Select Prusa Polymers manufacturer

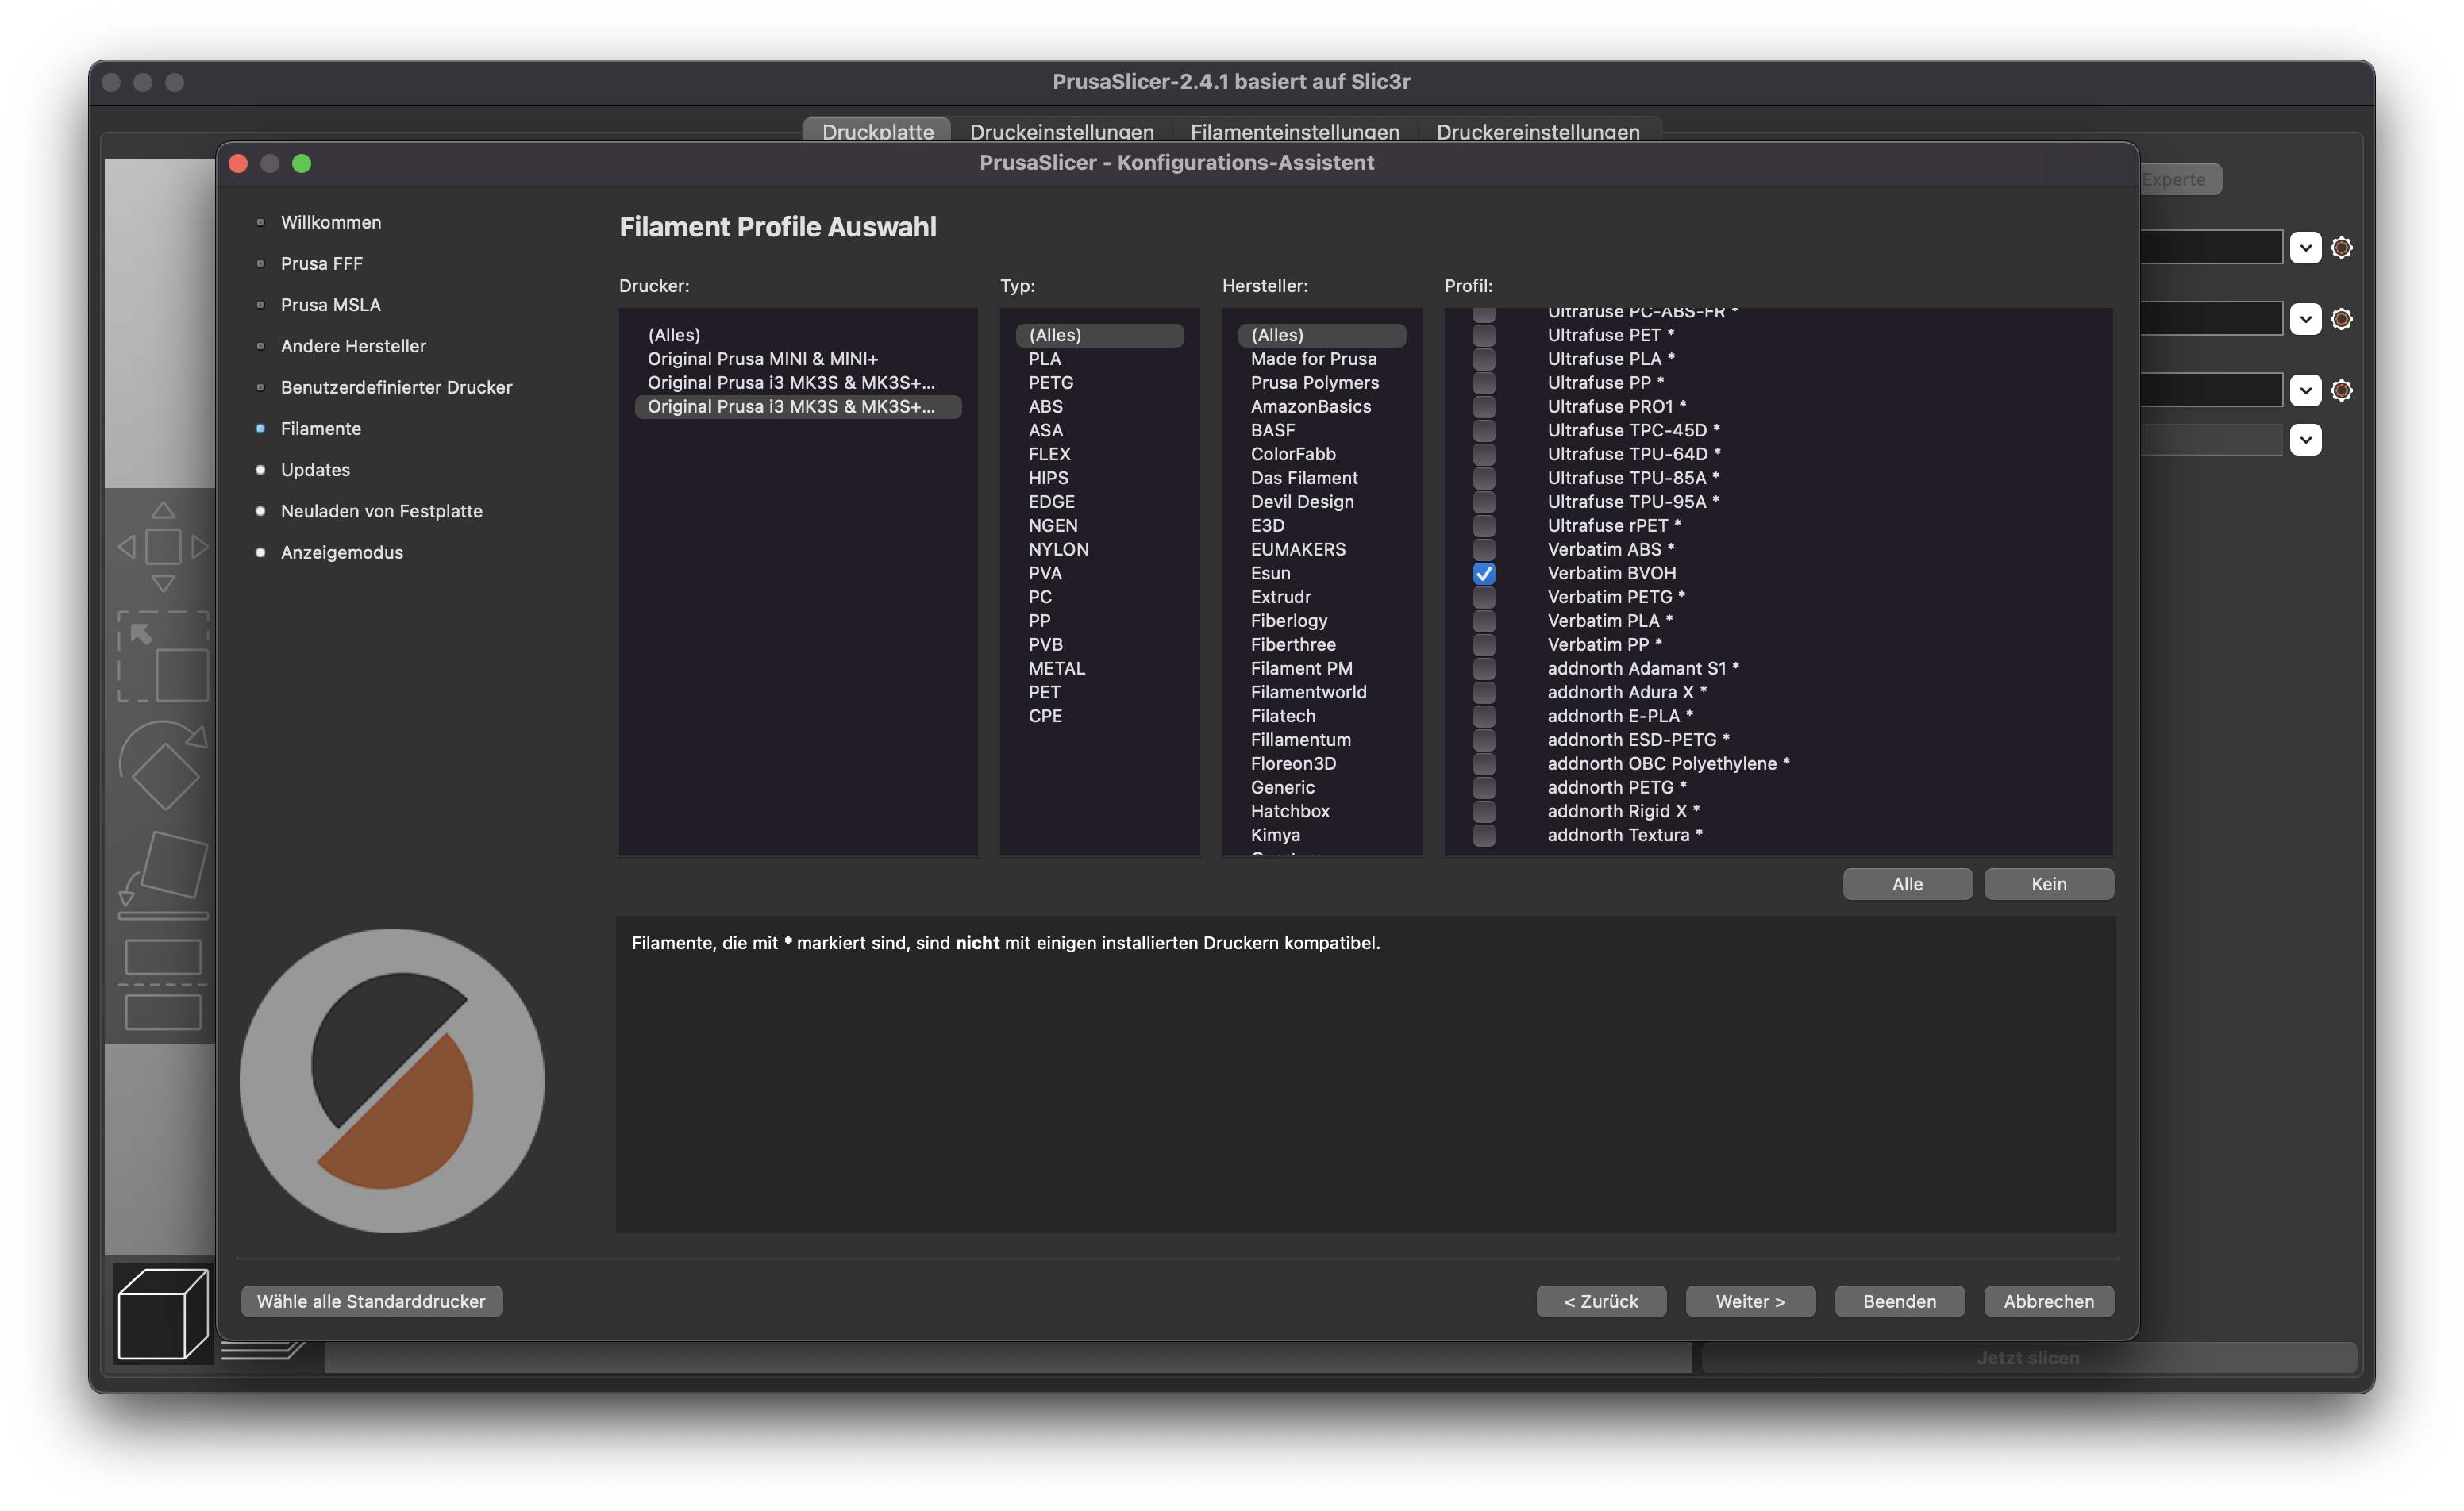click(1321, 383)
